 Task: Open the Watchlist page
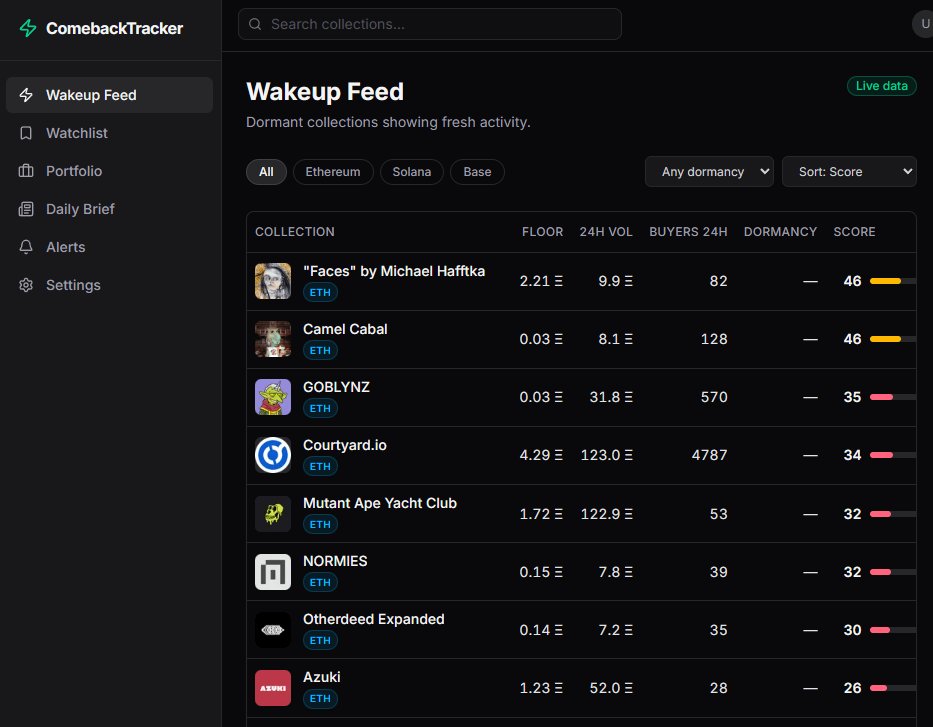[x=109, y=133]
